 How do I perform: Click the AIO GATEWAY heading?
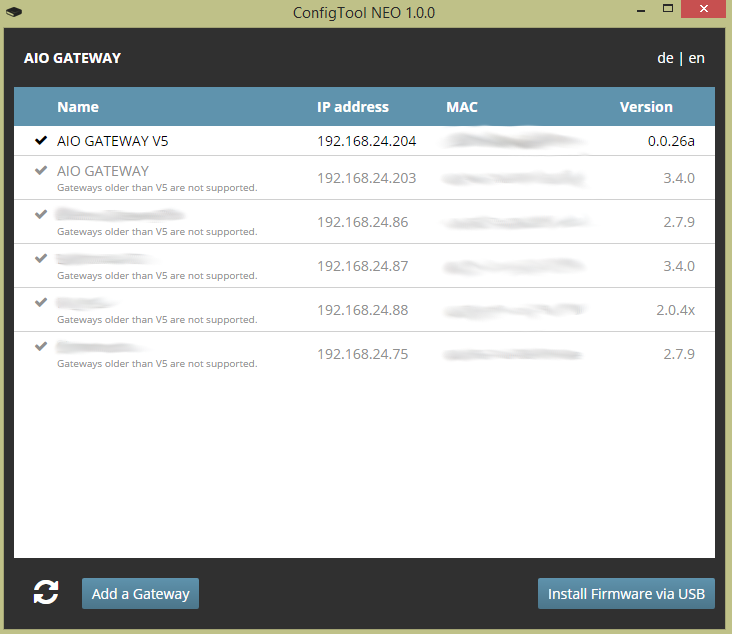(x=72, y=58)
